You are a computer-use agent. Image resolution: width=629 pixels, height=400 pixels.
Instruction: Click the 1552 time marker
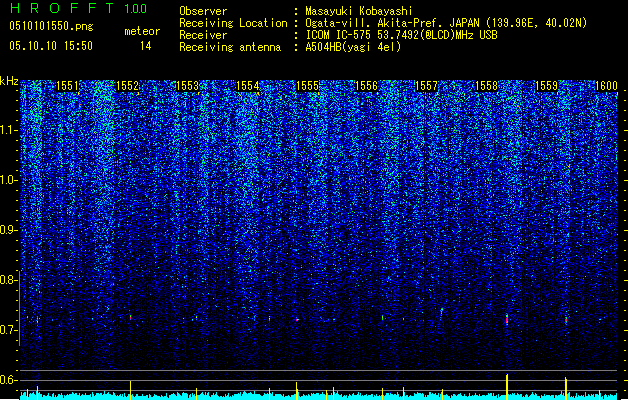tap(127, 86)
